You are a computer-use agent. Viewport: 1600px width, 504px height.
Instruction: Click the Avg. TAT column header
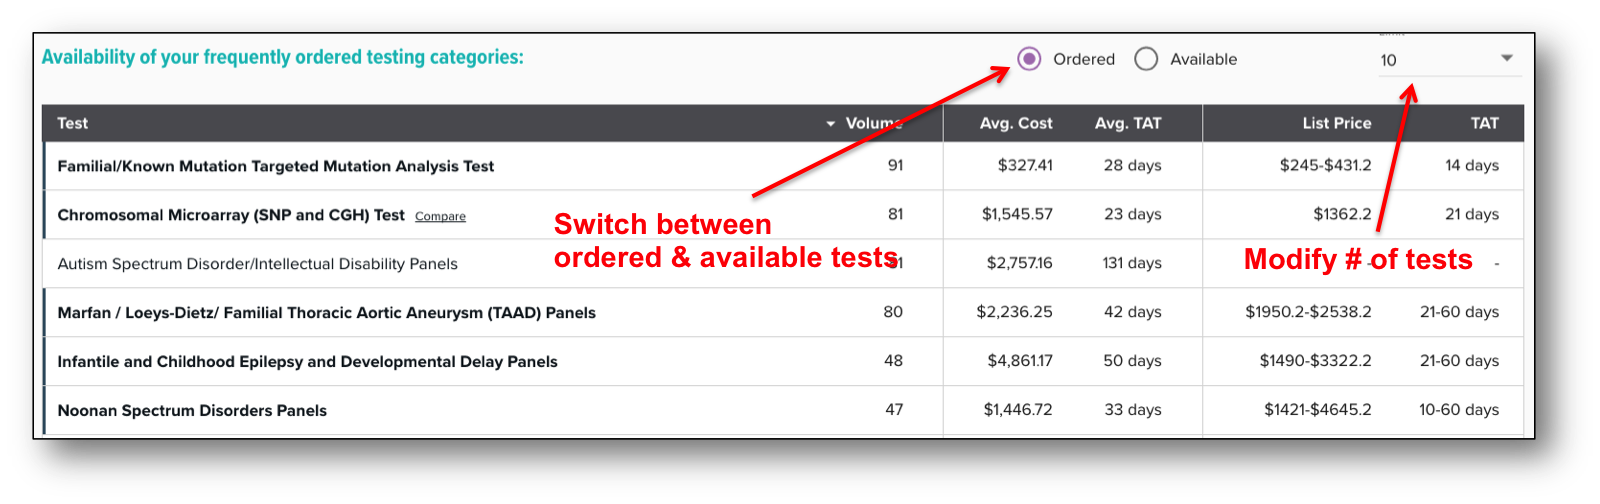tap(1127, 123)
